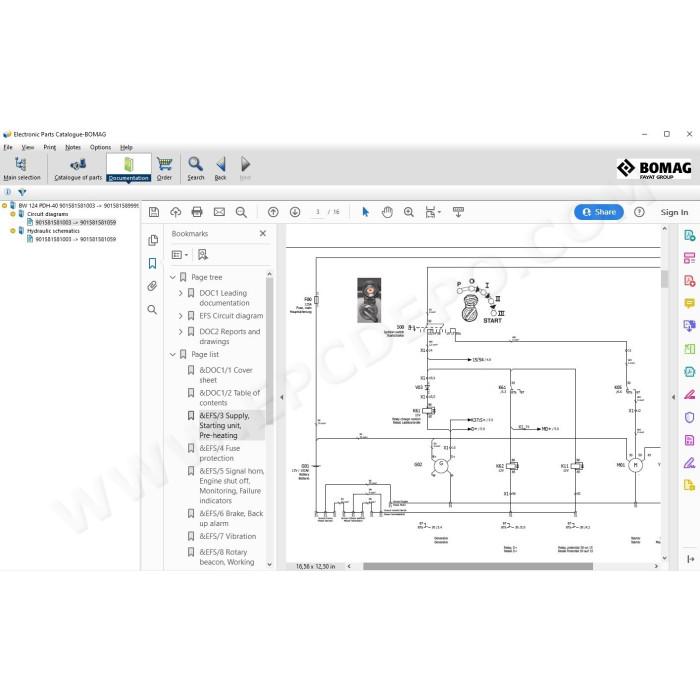Choose the selection arrow tool
The height and width of the screenshot is (700, 700).
[366, 212]
